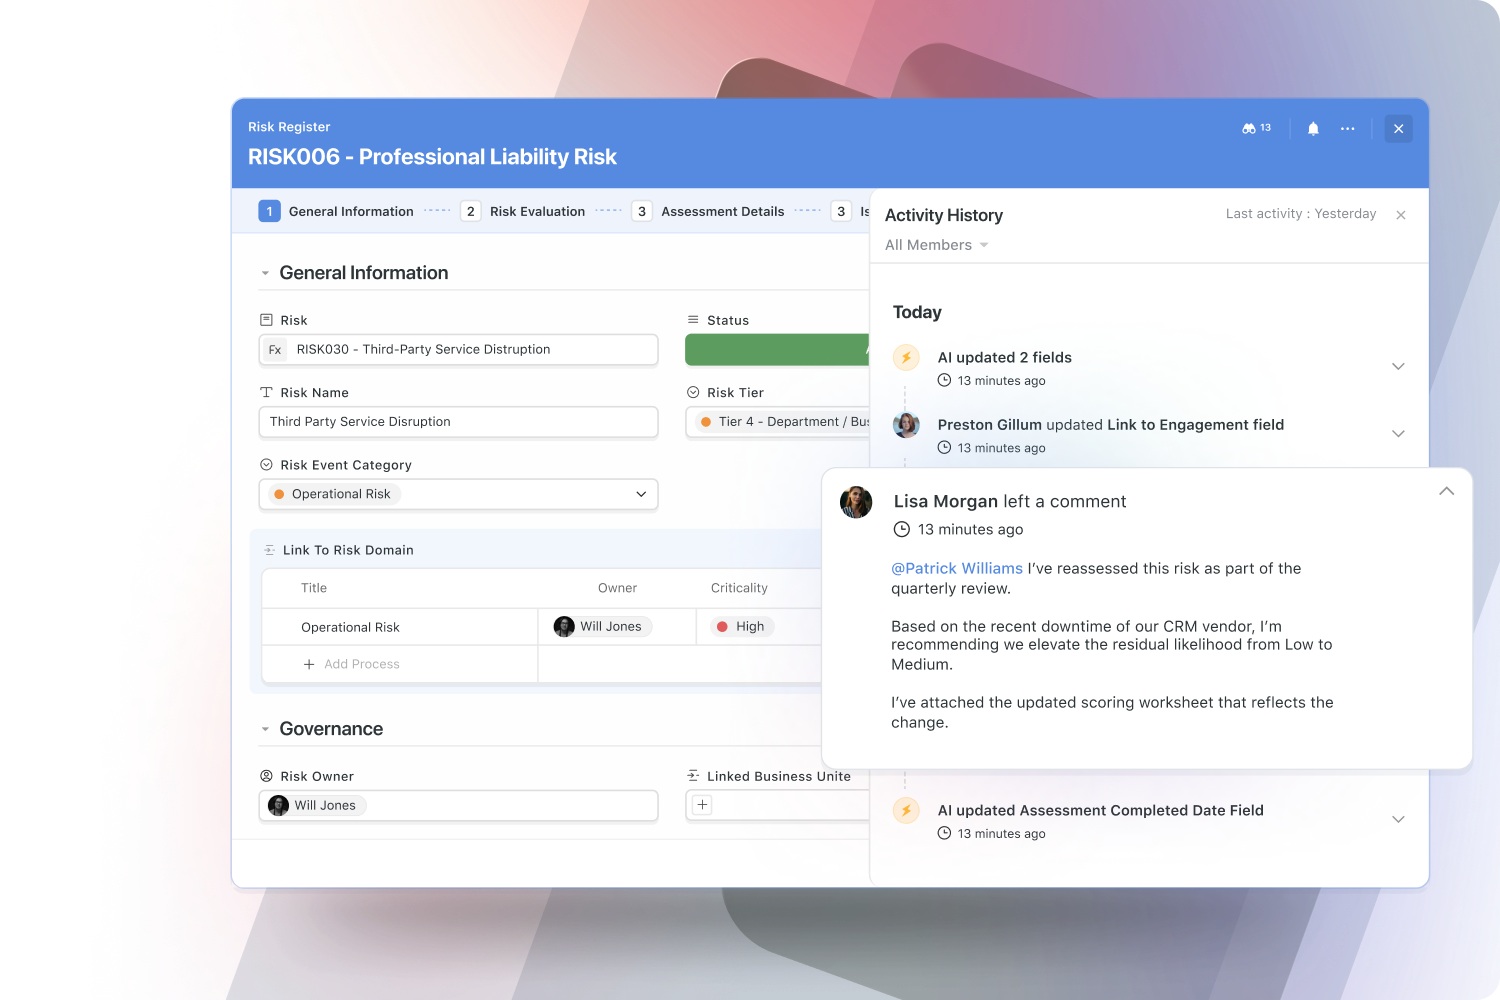Image resolution: width=1500 pixels, height=1000 pixels.
Task: Click Lisa Morgan's avatar in comment
Action: (x=856, y=502)
